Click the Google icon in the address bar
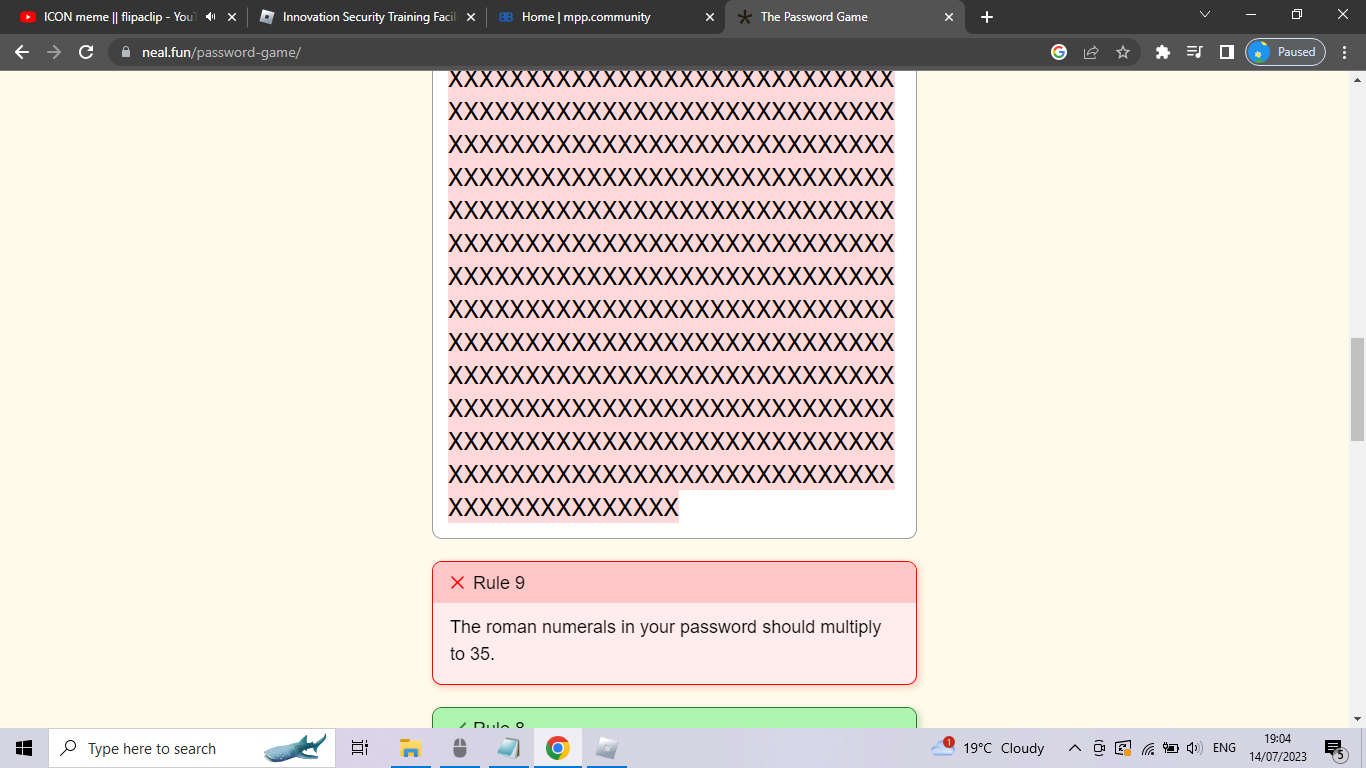This screenshot has width=1366, height=768. pos(1059,52)
